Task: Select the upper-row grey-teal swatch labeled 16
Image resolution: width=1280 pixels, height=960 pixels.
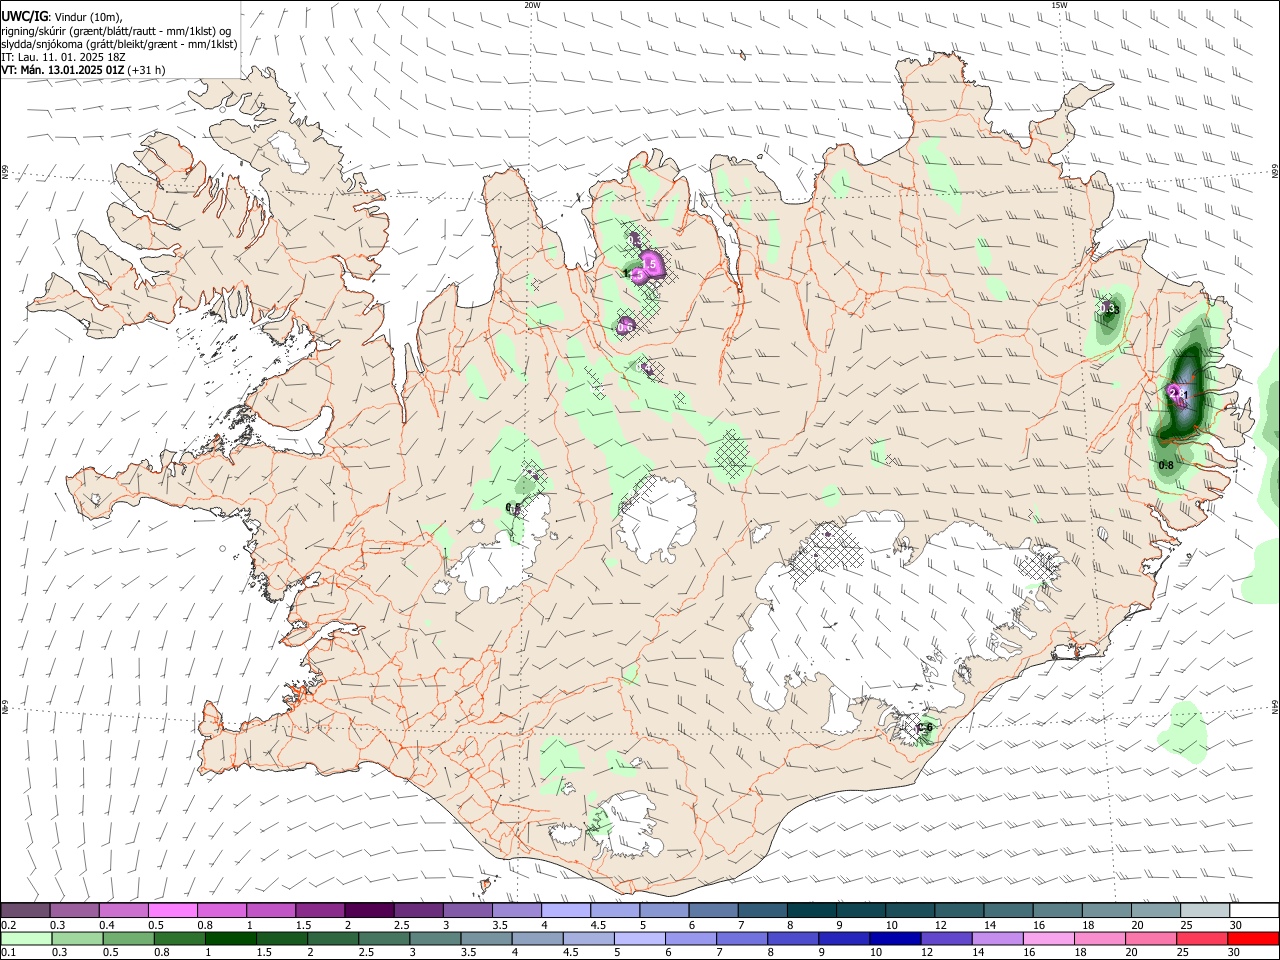Action: pos(1056,911)
